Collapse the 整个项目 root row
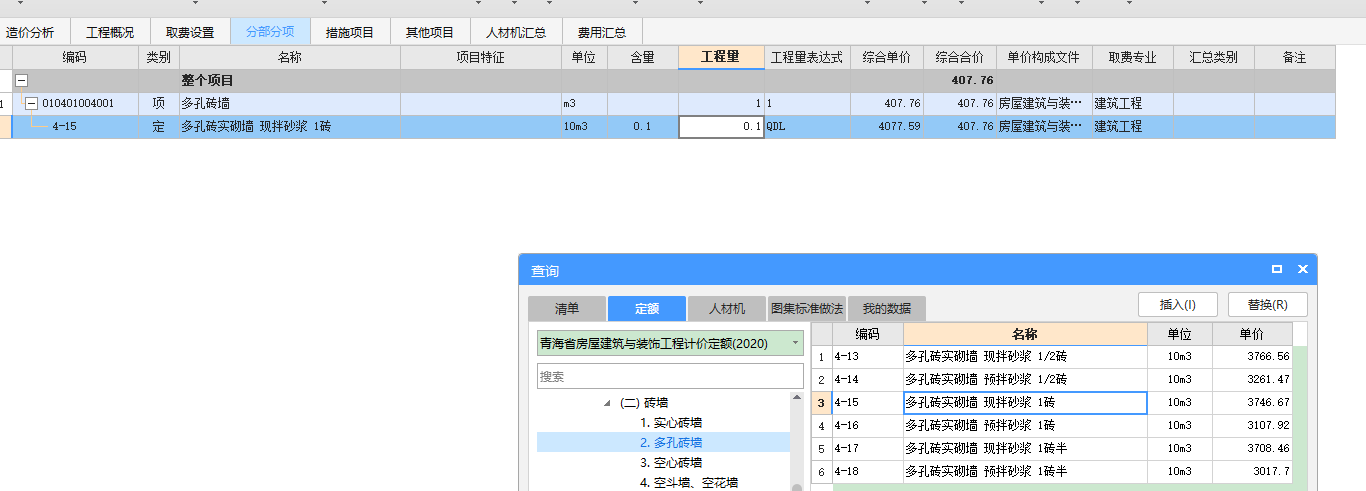The width and height of the screenshot is (1366, 491). coord(22,80)
